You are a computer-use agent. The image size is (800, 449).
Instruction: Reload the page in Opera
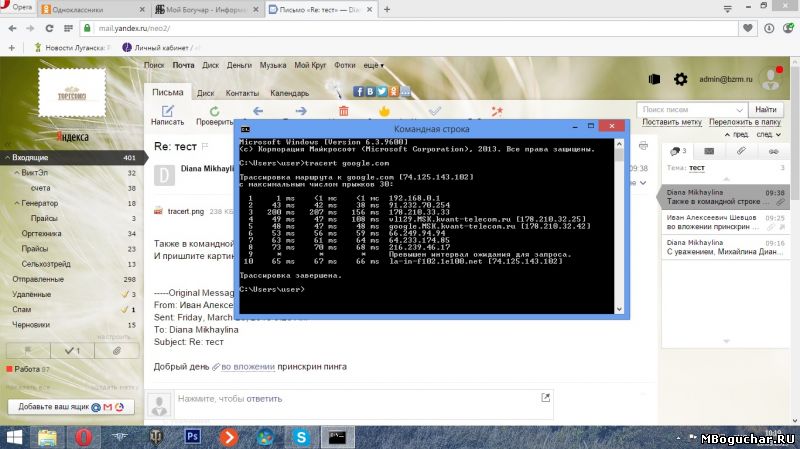pyautogui.click(x=49, y=28)
